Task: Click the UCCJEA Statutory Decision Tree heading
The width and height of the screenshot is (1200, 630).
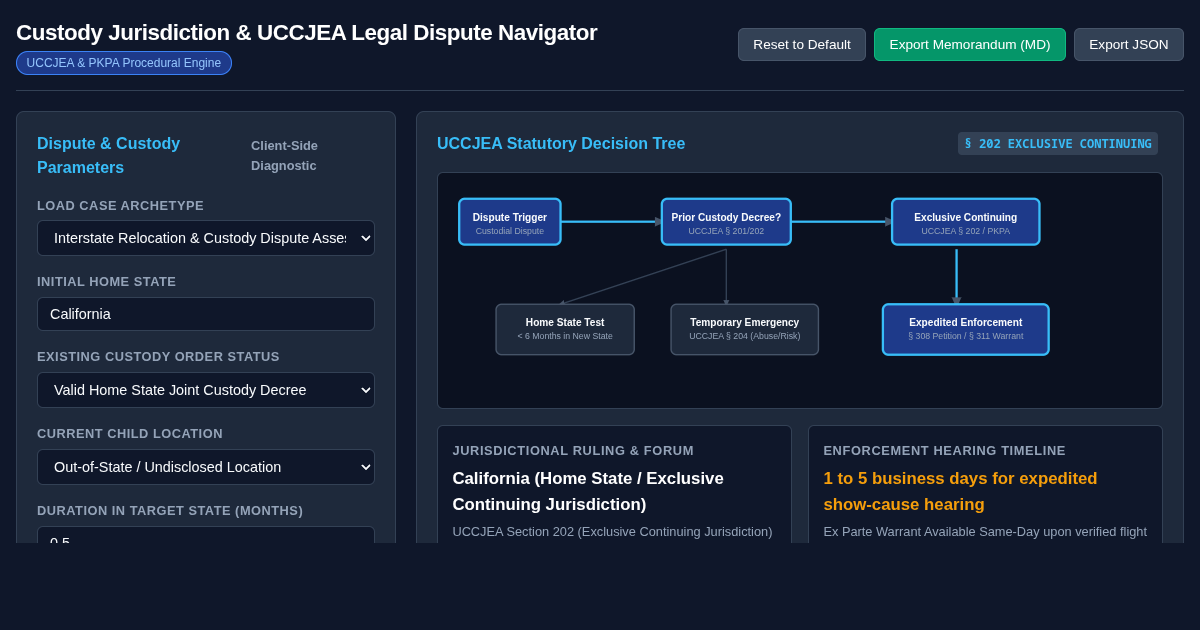Action: (561, 144)
